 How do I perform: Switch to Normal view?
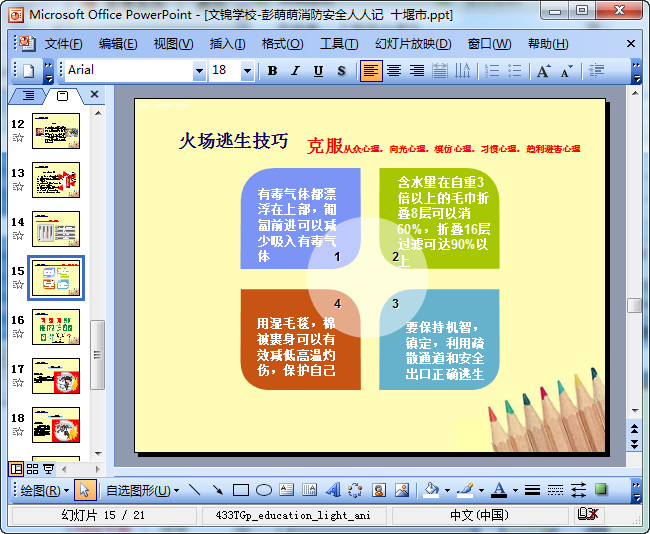pos(16,469)
